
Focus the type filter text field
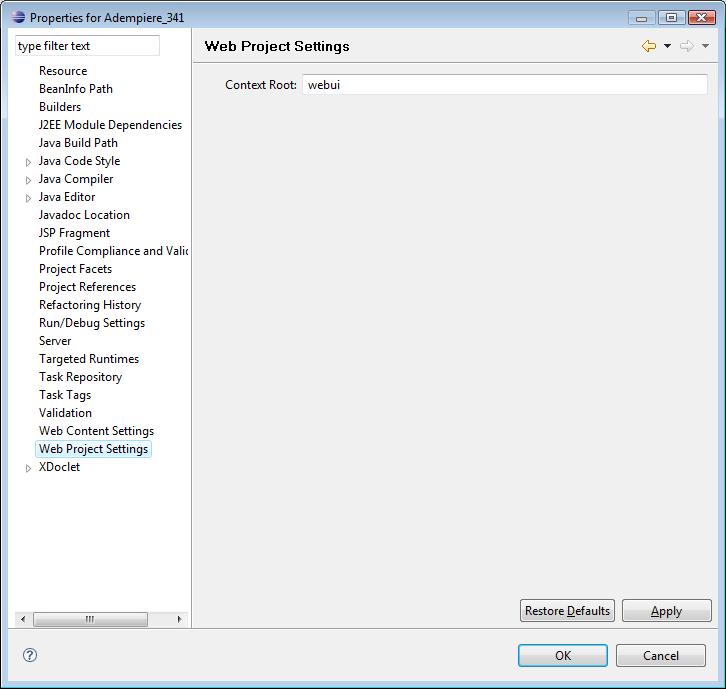pyautogui.click(x=87, y=46)
